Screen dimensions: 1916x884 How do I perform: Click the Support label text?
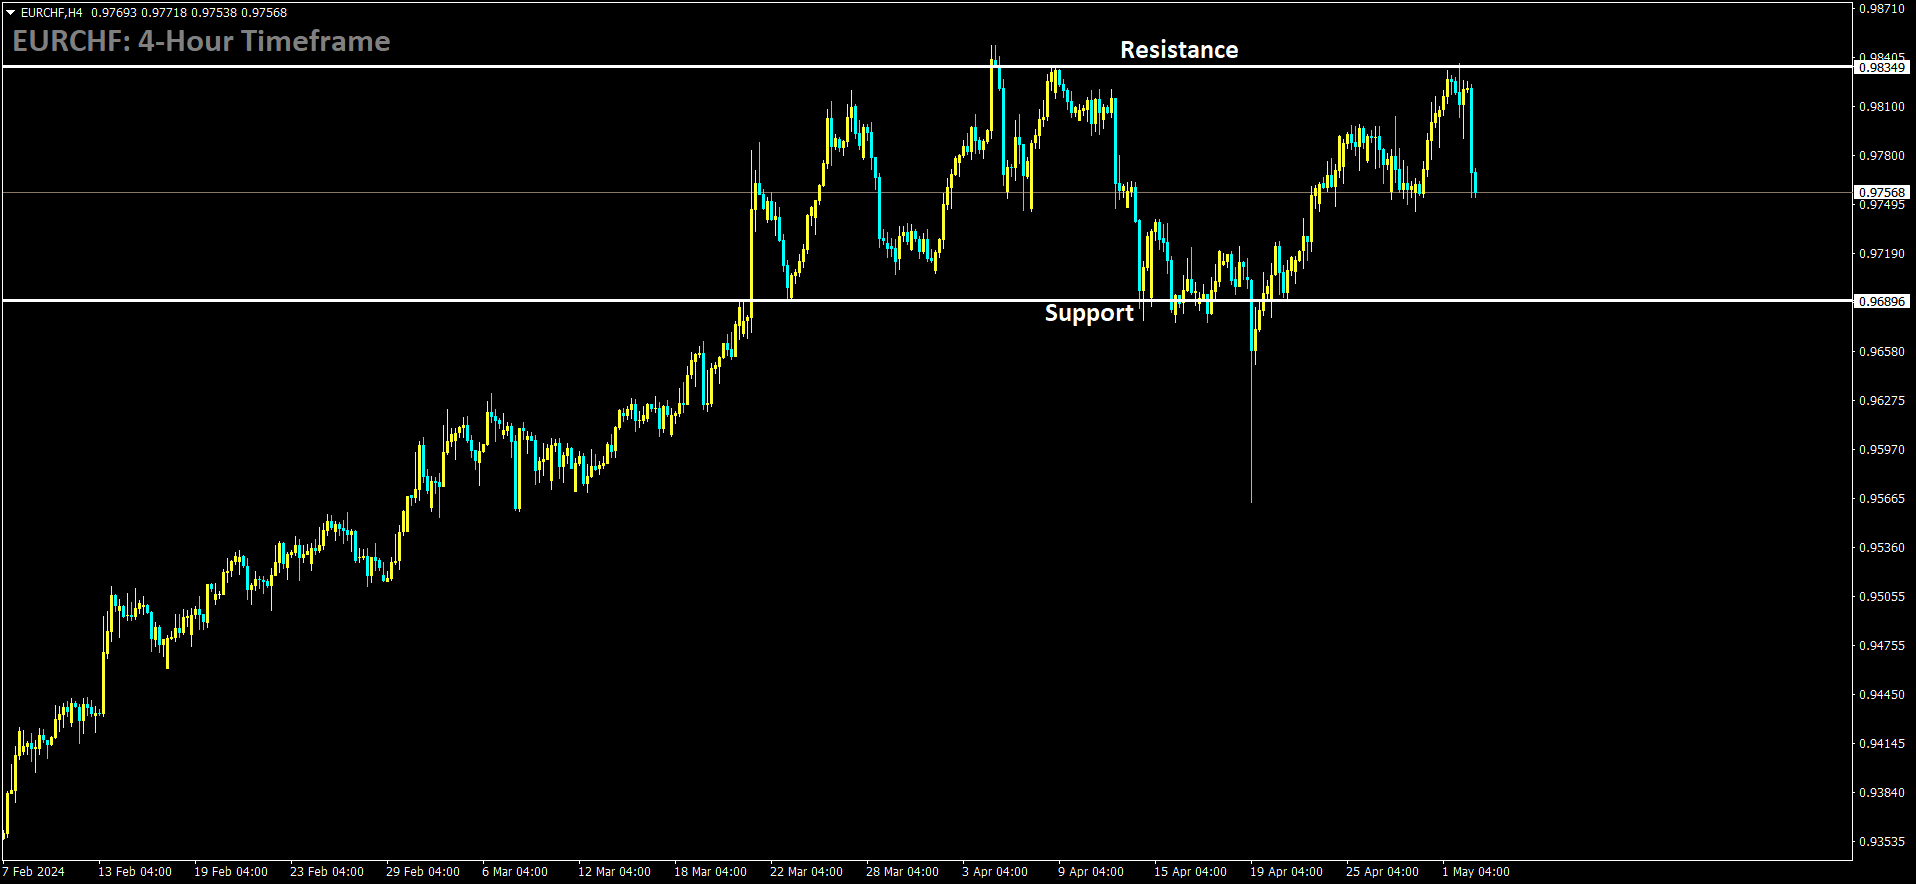tap(1089, 313)
